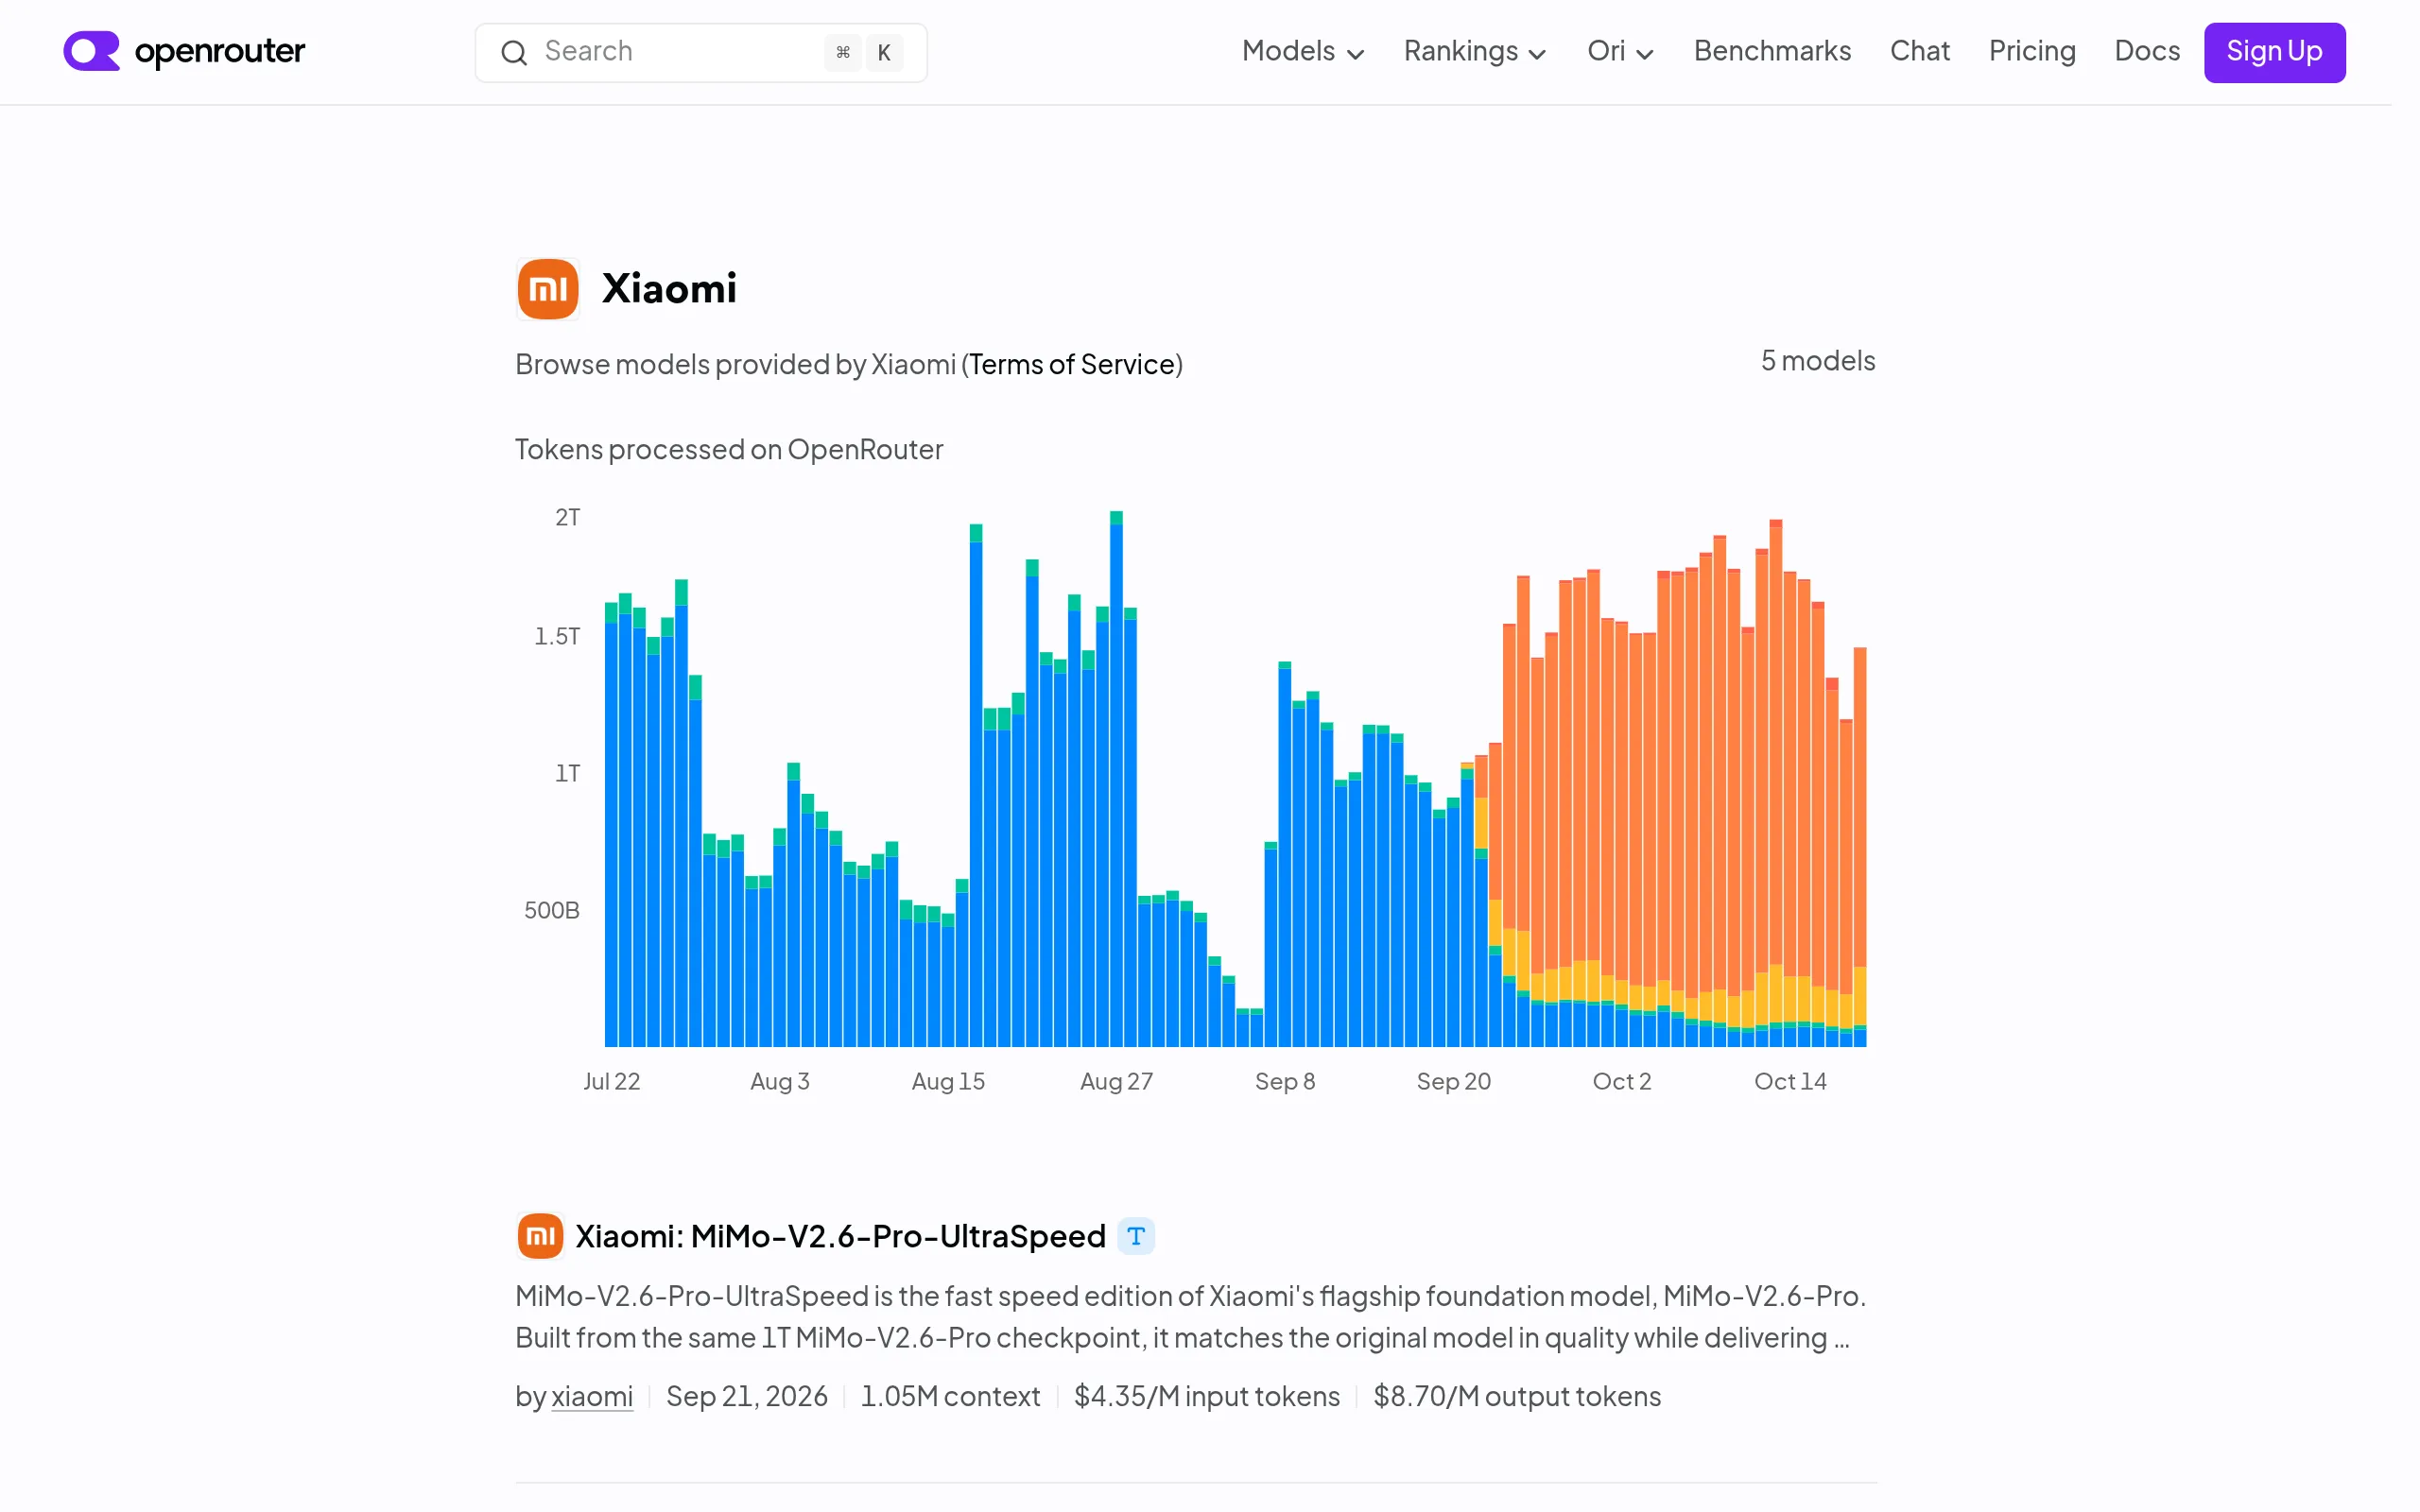The height and width of the screenshot is (1512, 2420).
Task: Open the Pricing page
Action: pyautogui.click(x=2032, y=52)
